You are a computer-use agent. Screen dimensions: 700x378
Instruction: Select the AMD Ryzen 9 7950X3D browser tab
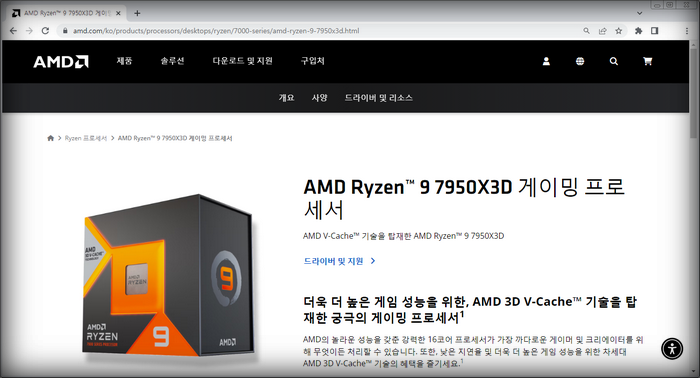[67, 13]
